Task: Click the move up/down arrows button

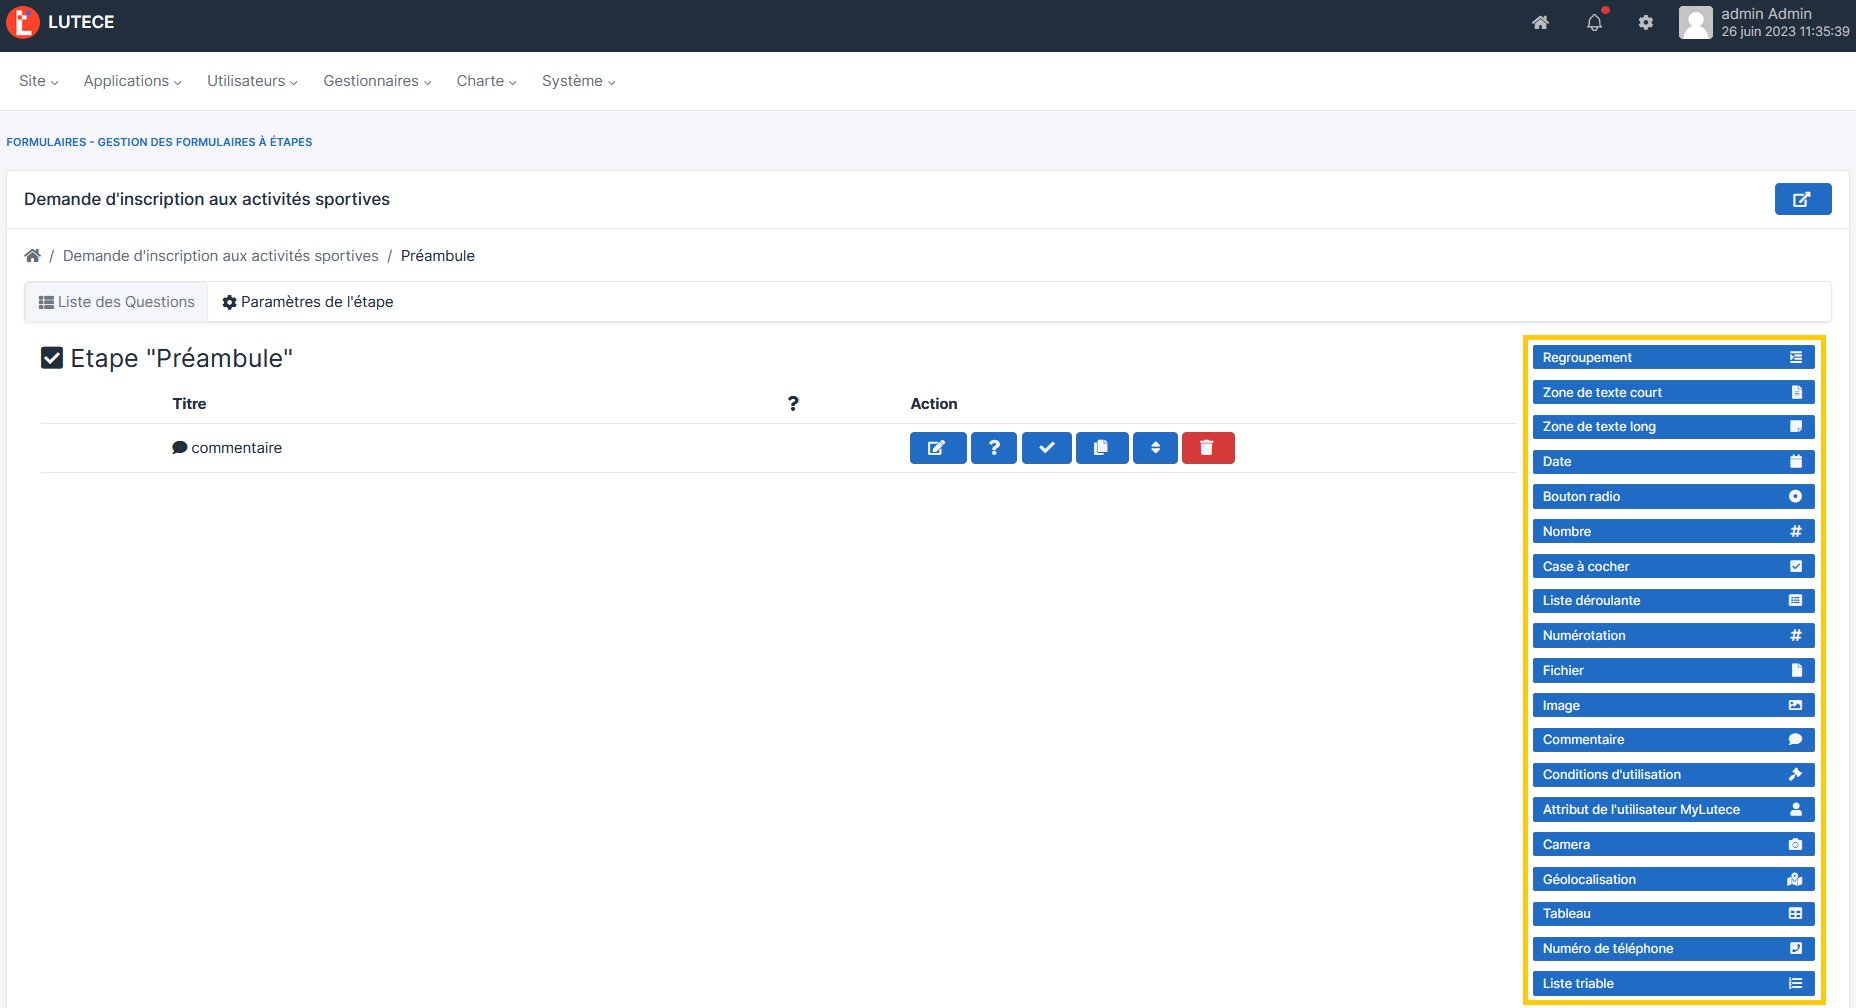Action: (1155, 448)
